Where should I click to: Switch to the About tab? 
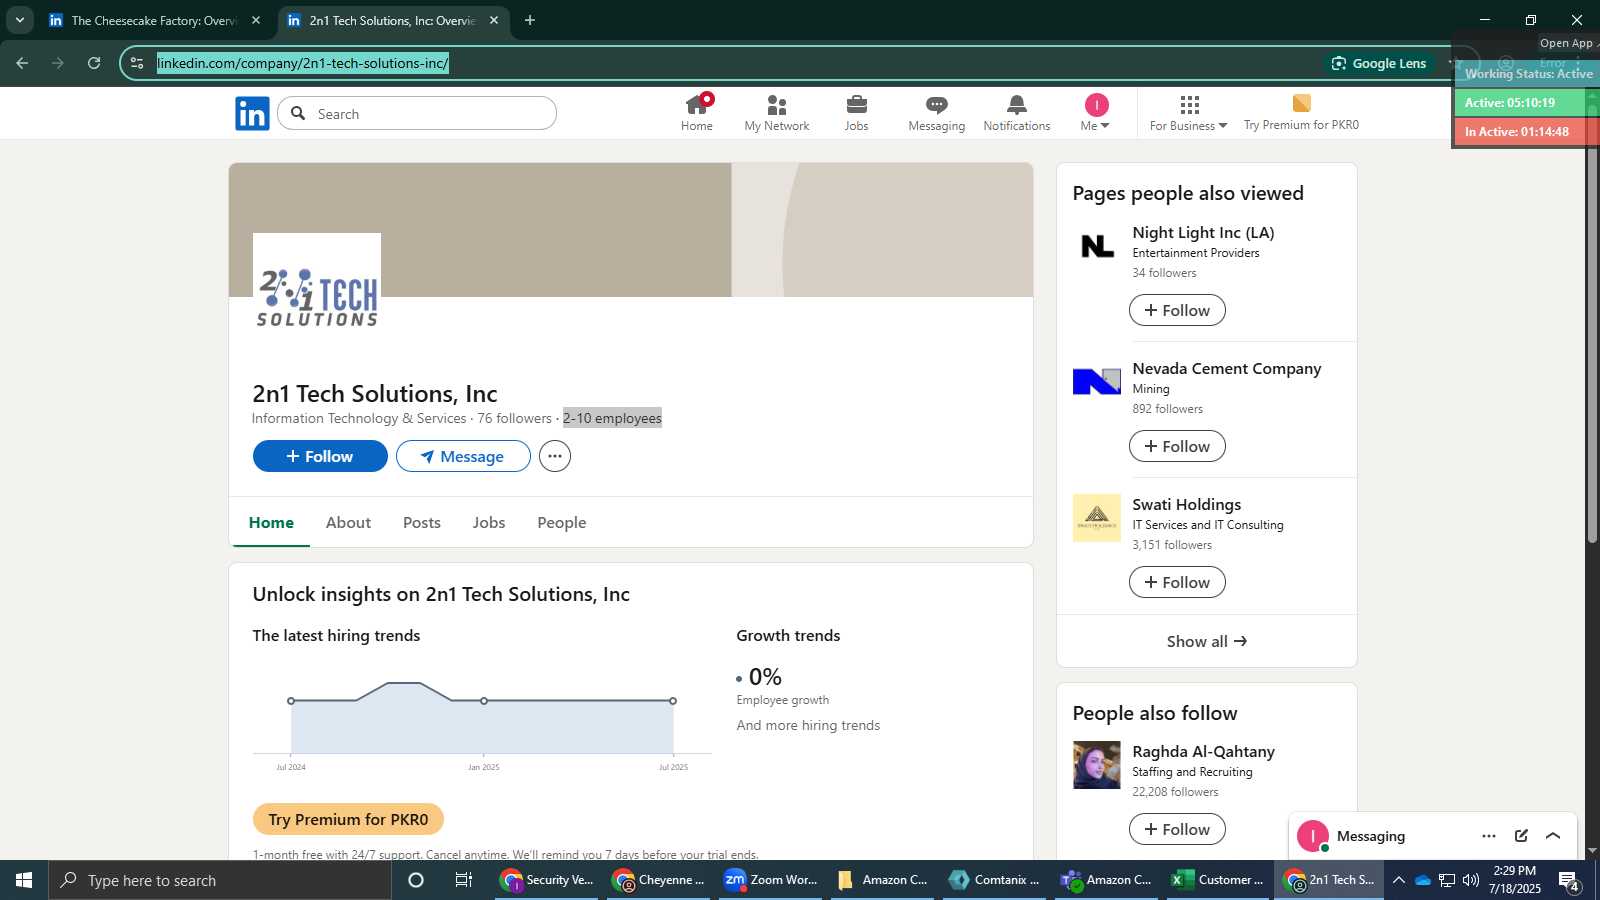point(348,522)
